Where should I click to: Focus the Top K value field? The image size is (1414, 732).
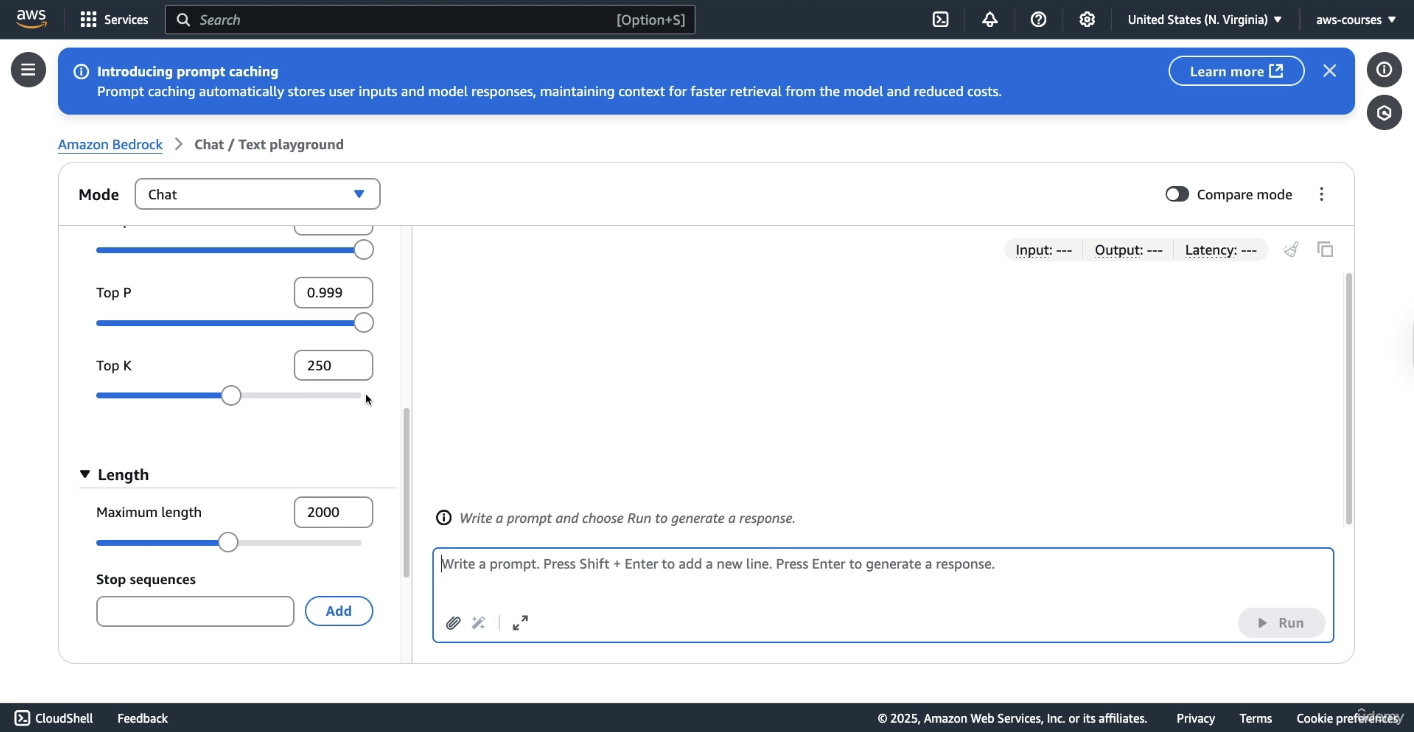pos(333,366)
